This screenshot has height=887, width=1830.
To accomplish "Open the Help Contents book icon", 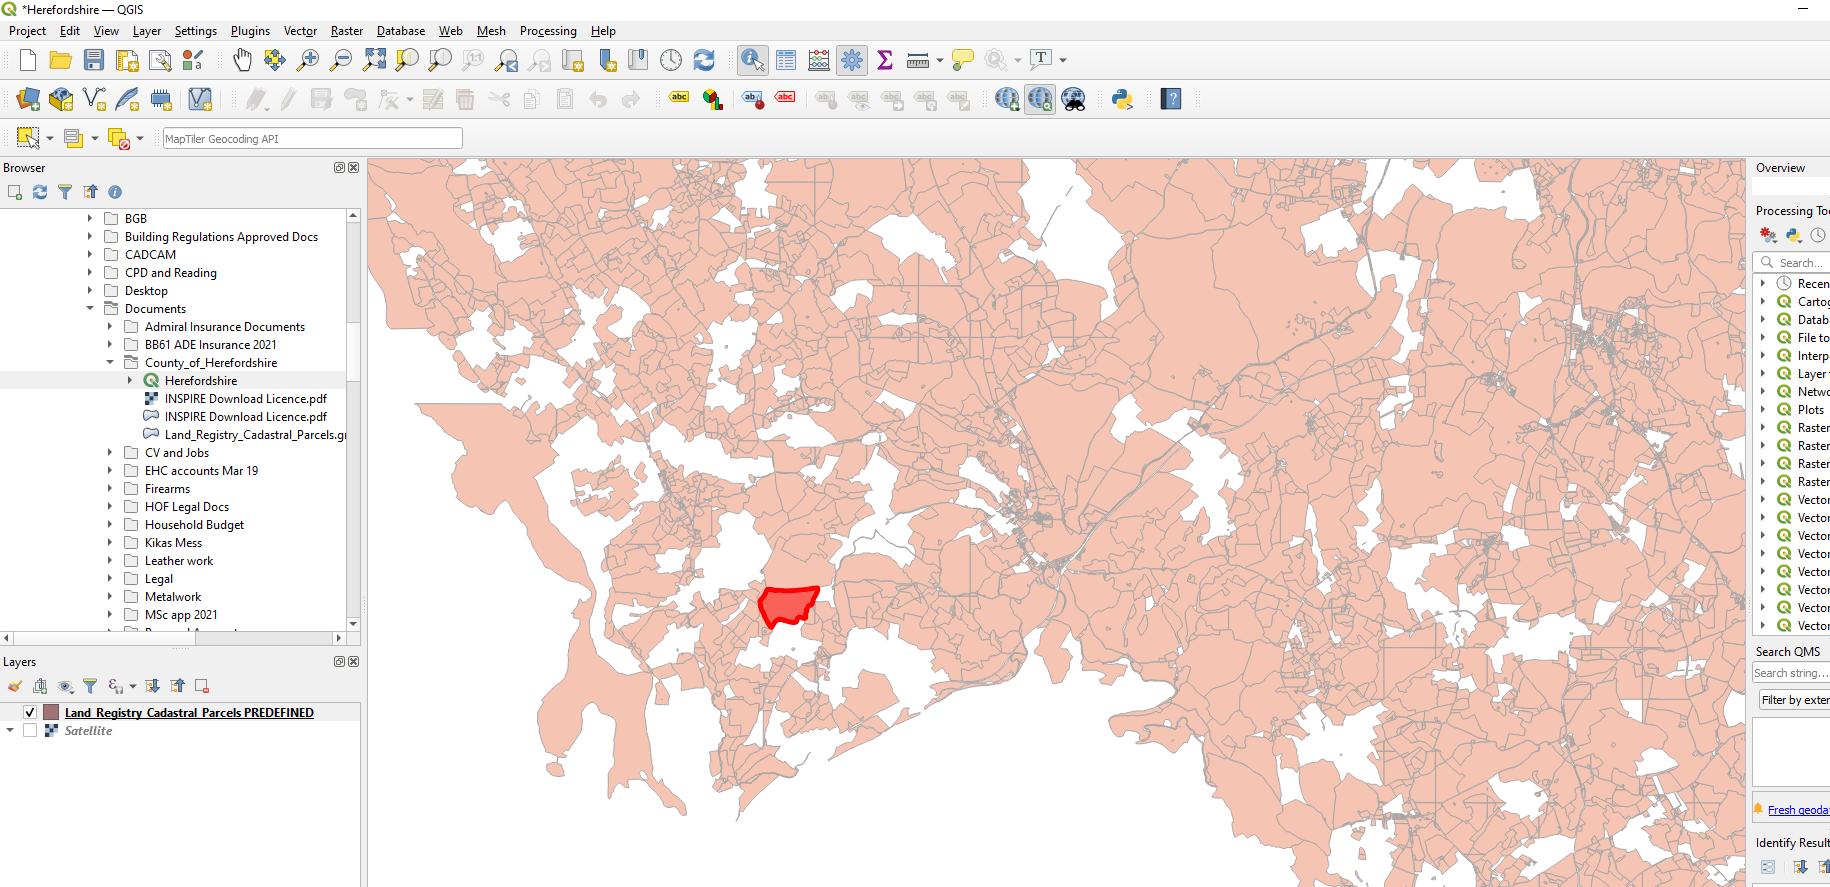I will point(1171,99).
